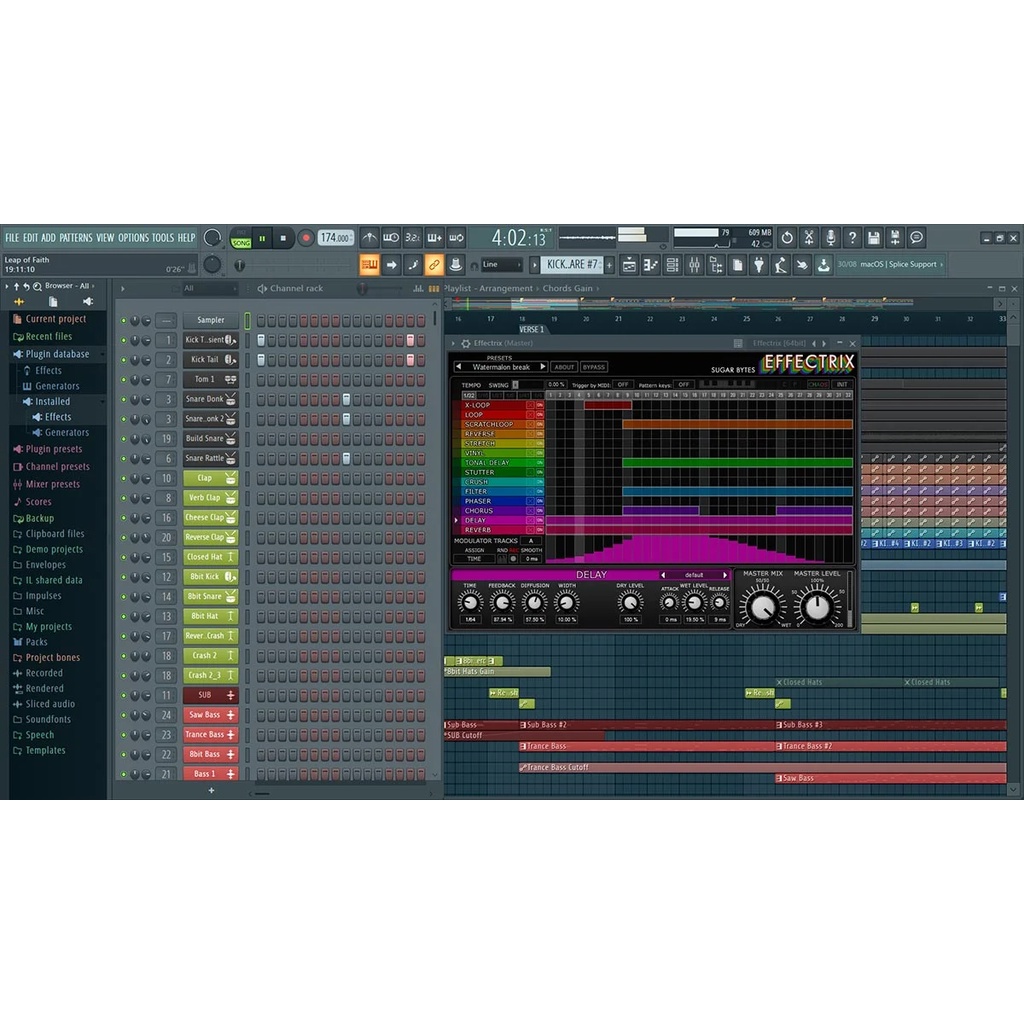
Task: Toggle the ON switch for X-LOOP effect
Action: coord(539,405)
